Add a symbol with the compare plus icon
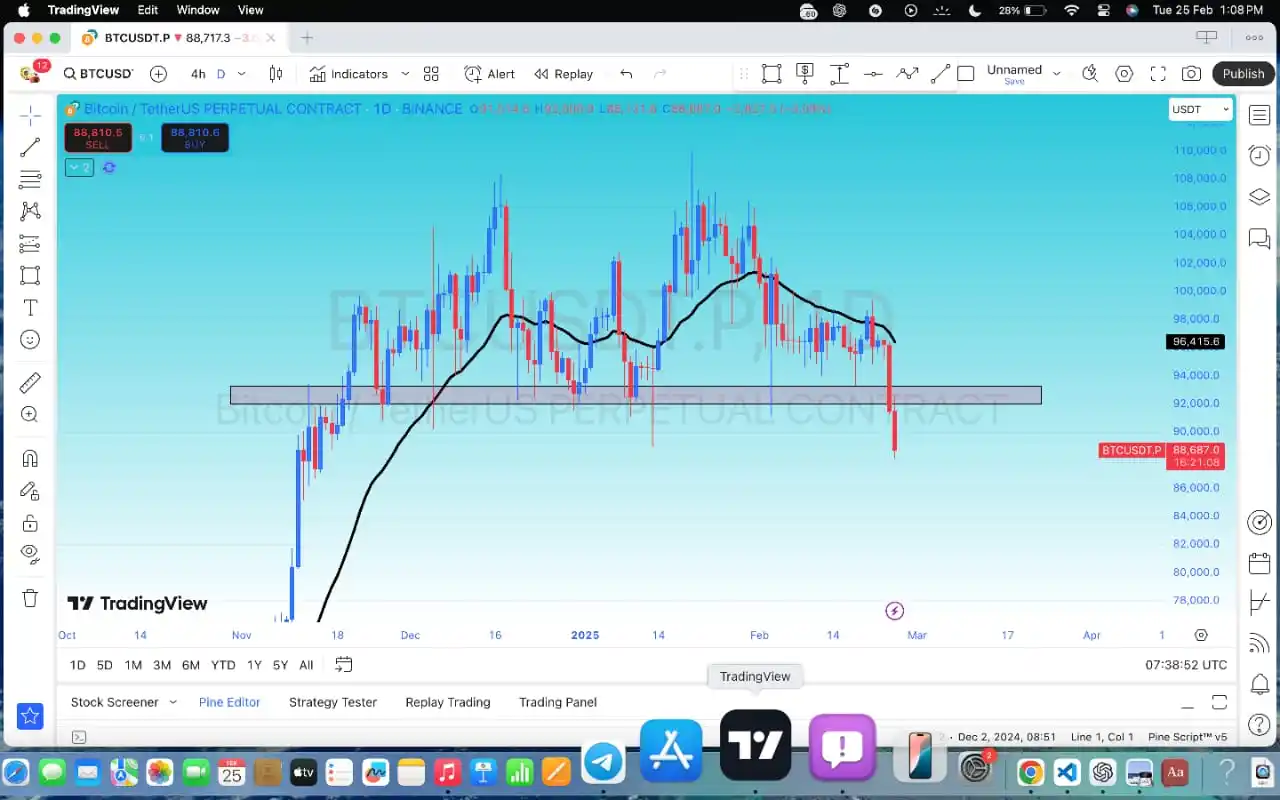The width and height of the screenshot is (1280, 800). click(158, 74)
